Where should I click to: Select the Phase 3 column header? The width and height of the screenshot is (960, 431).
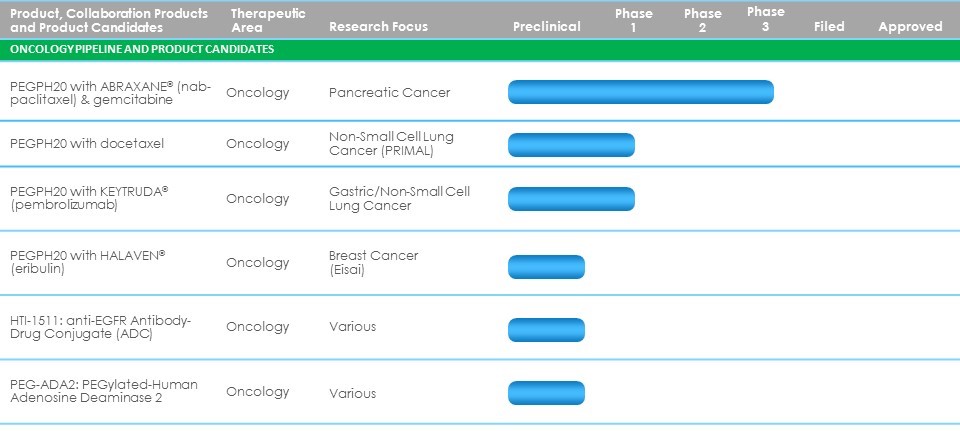(765, 19)
